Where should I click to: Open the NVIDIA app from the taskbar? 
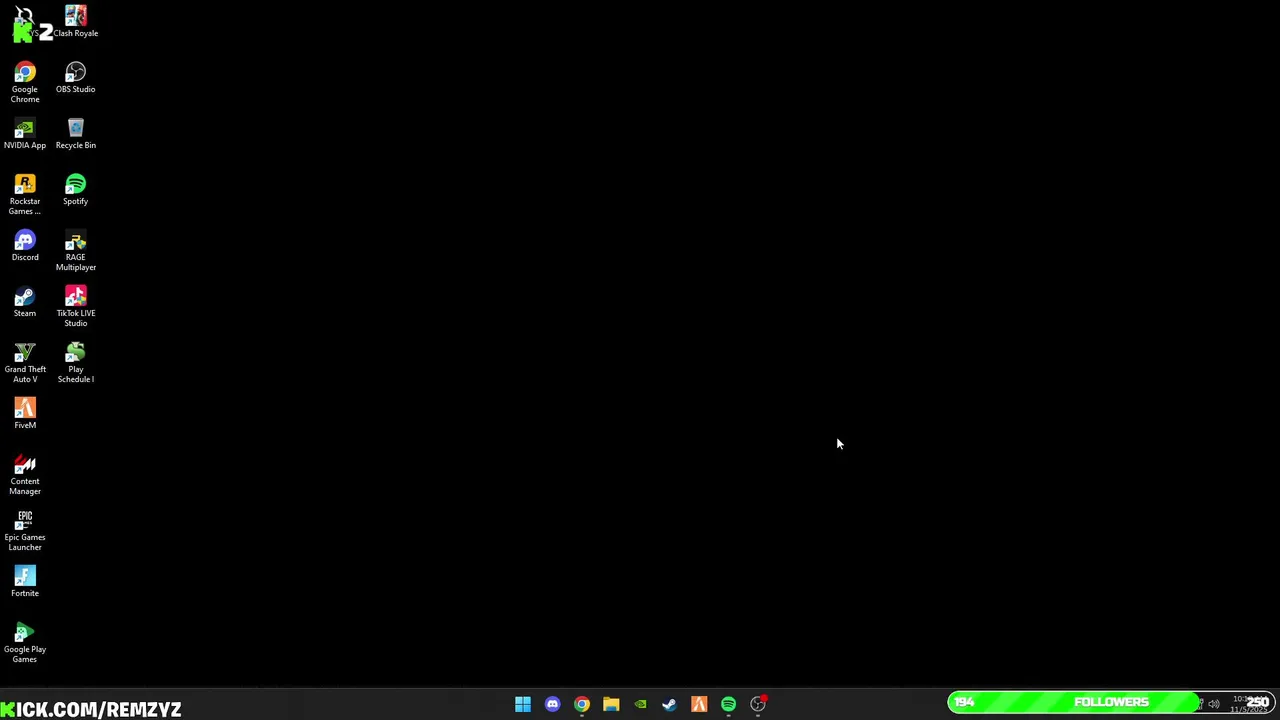point(640,704)
